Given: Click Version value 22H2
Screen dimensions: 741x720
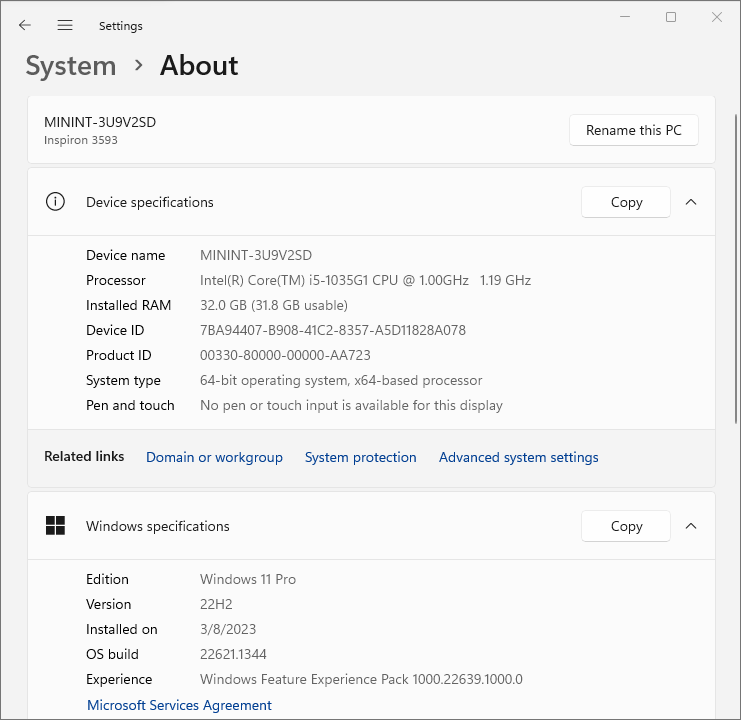Looking at the screenshot, I should [216, 604].
